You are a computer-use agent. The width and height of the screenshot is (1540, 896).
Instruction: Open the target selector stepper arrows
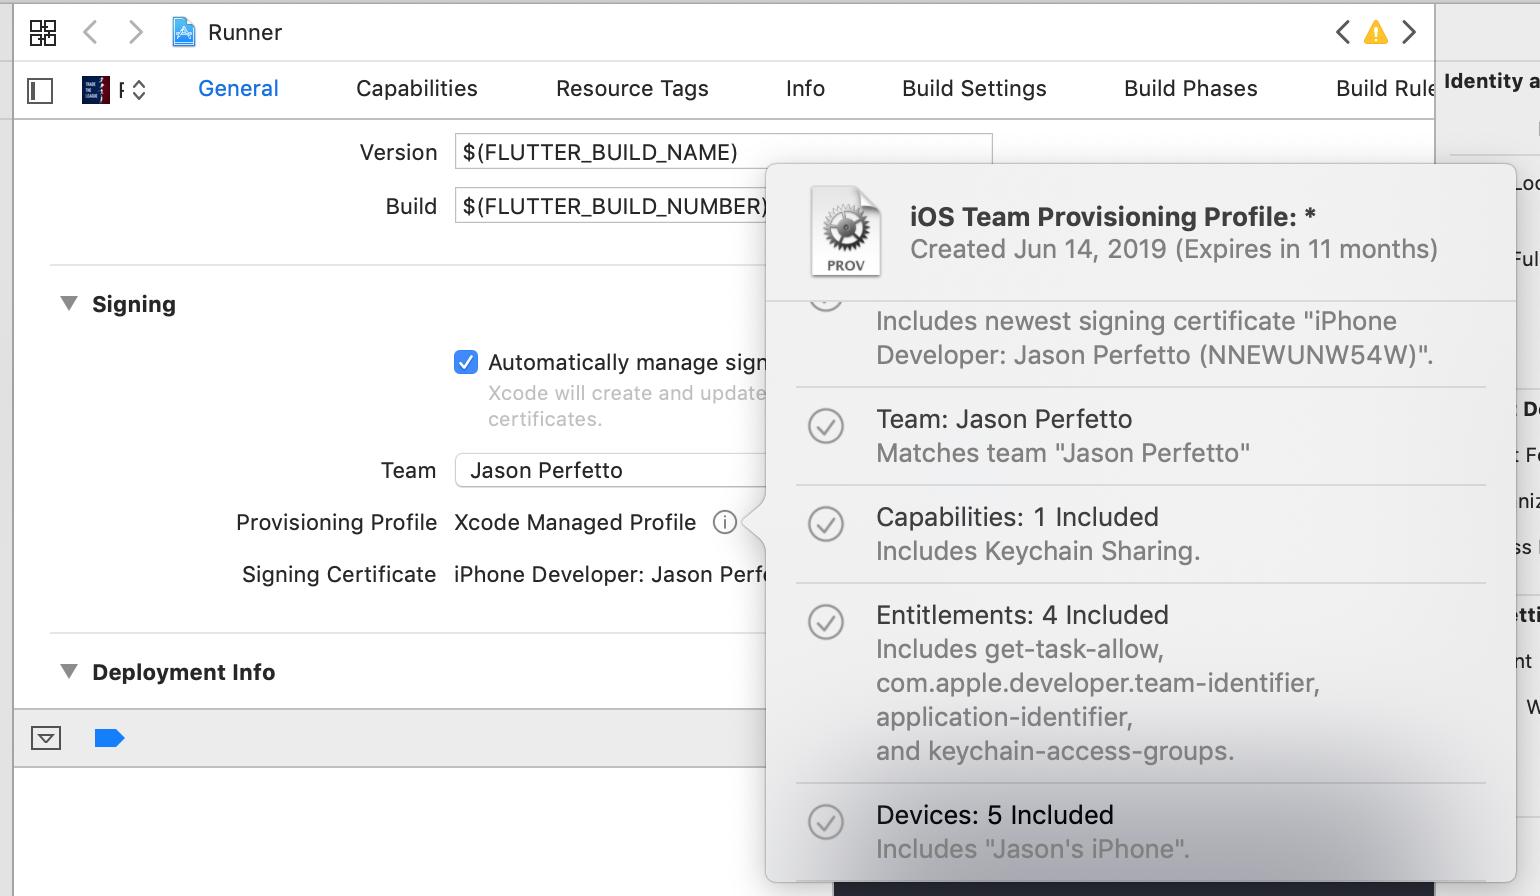[139, 90]
